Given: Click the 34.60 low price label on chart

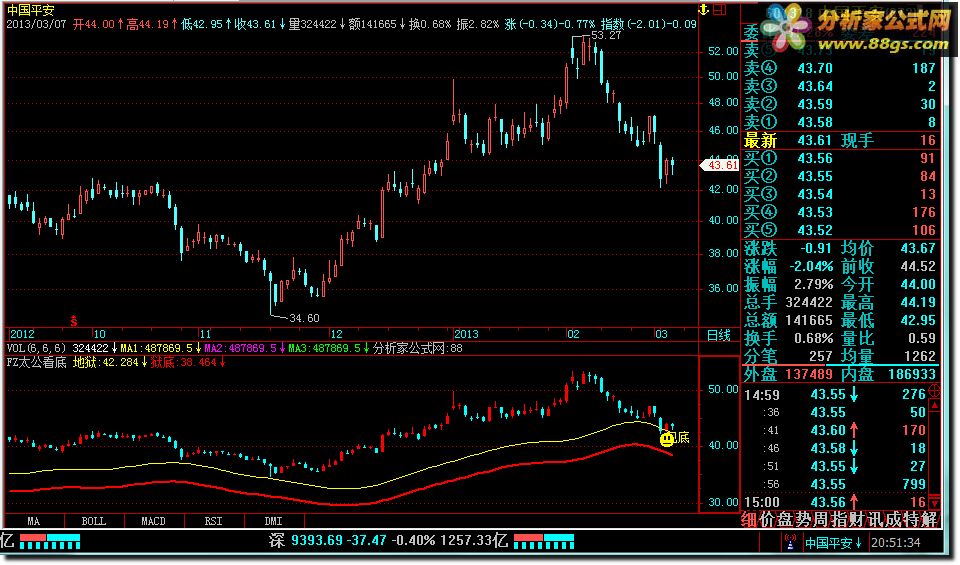Looking at the screenshot, I should [x=304, y=318].
